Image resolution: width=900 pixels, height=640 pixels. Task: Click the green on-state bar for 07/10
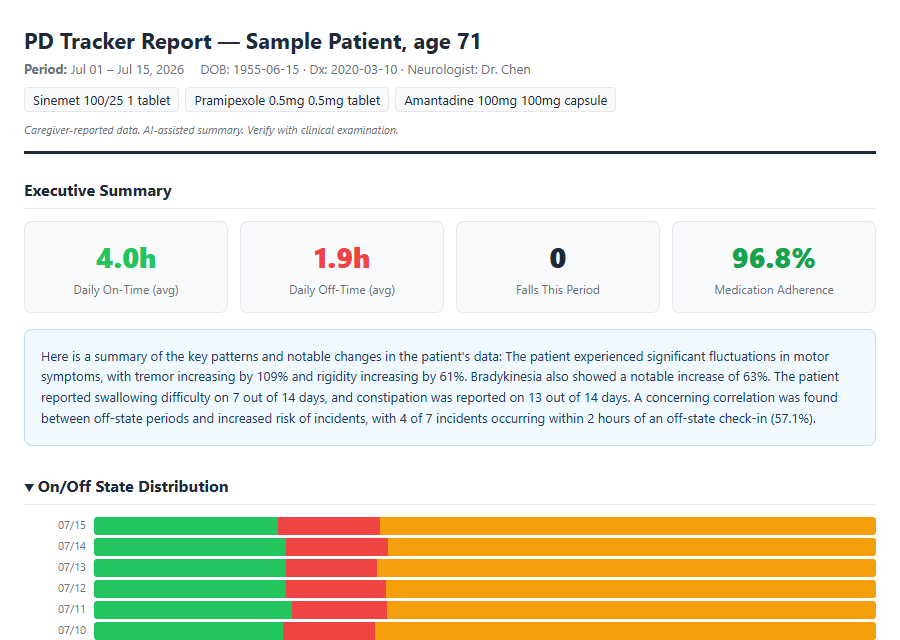188,631
